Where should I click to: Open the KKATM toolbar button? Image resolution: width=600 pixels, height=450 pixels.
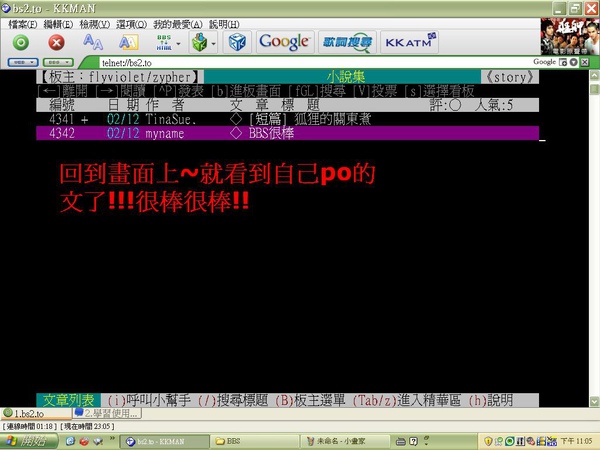(409, 42)
